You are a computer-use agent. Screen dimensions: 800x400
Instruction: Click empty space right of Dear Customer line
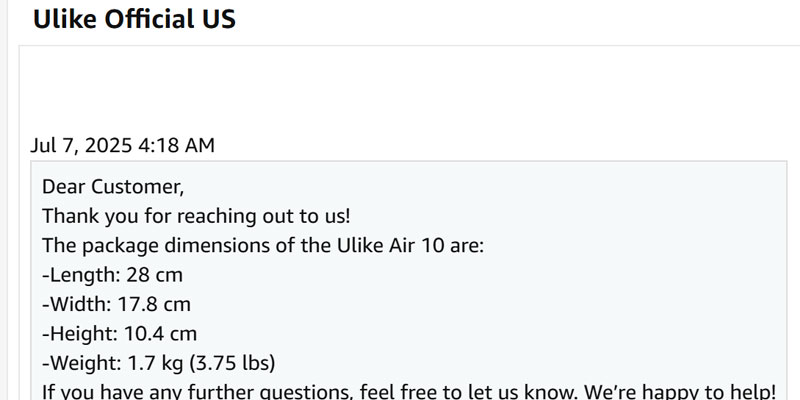click(485, 187)
